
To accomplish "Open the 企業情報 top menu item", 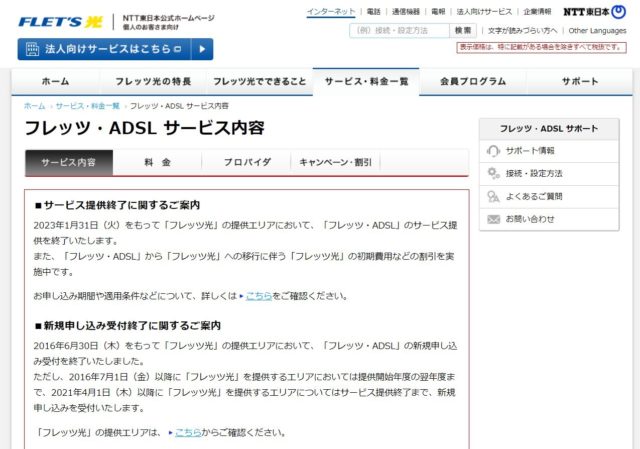I will click(537, 12).
